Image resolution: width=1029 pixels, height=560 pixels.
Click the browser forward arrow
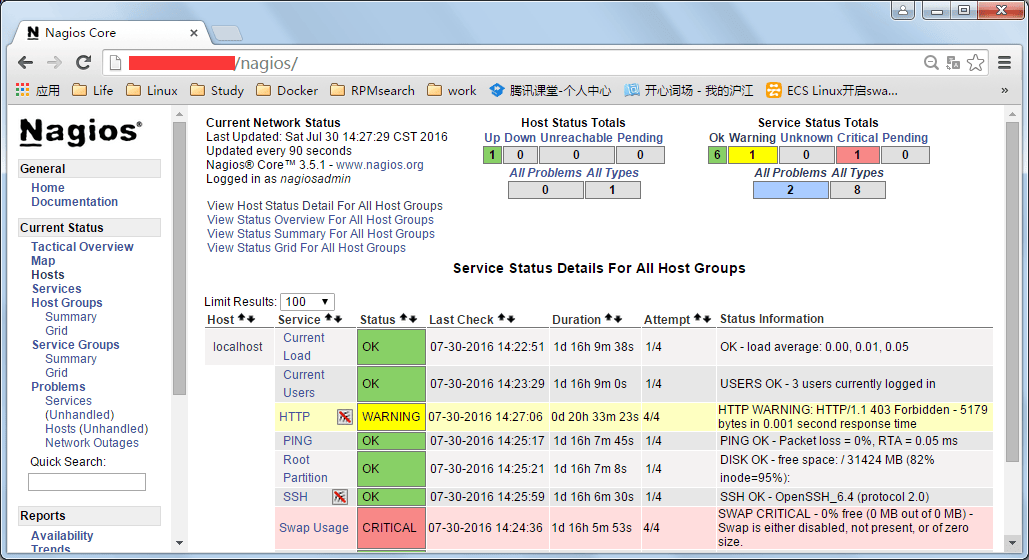tap(54, 63)
